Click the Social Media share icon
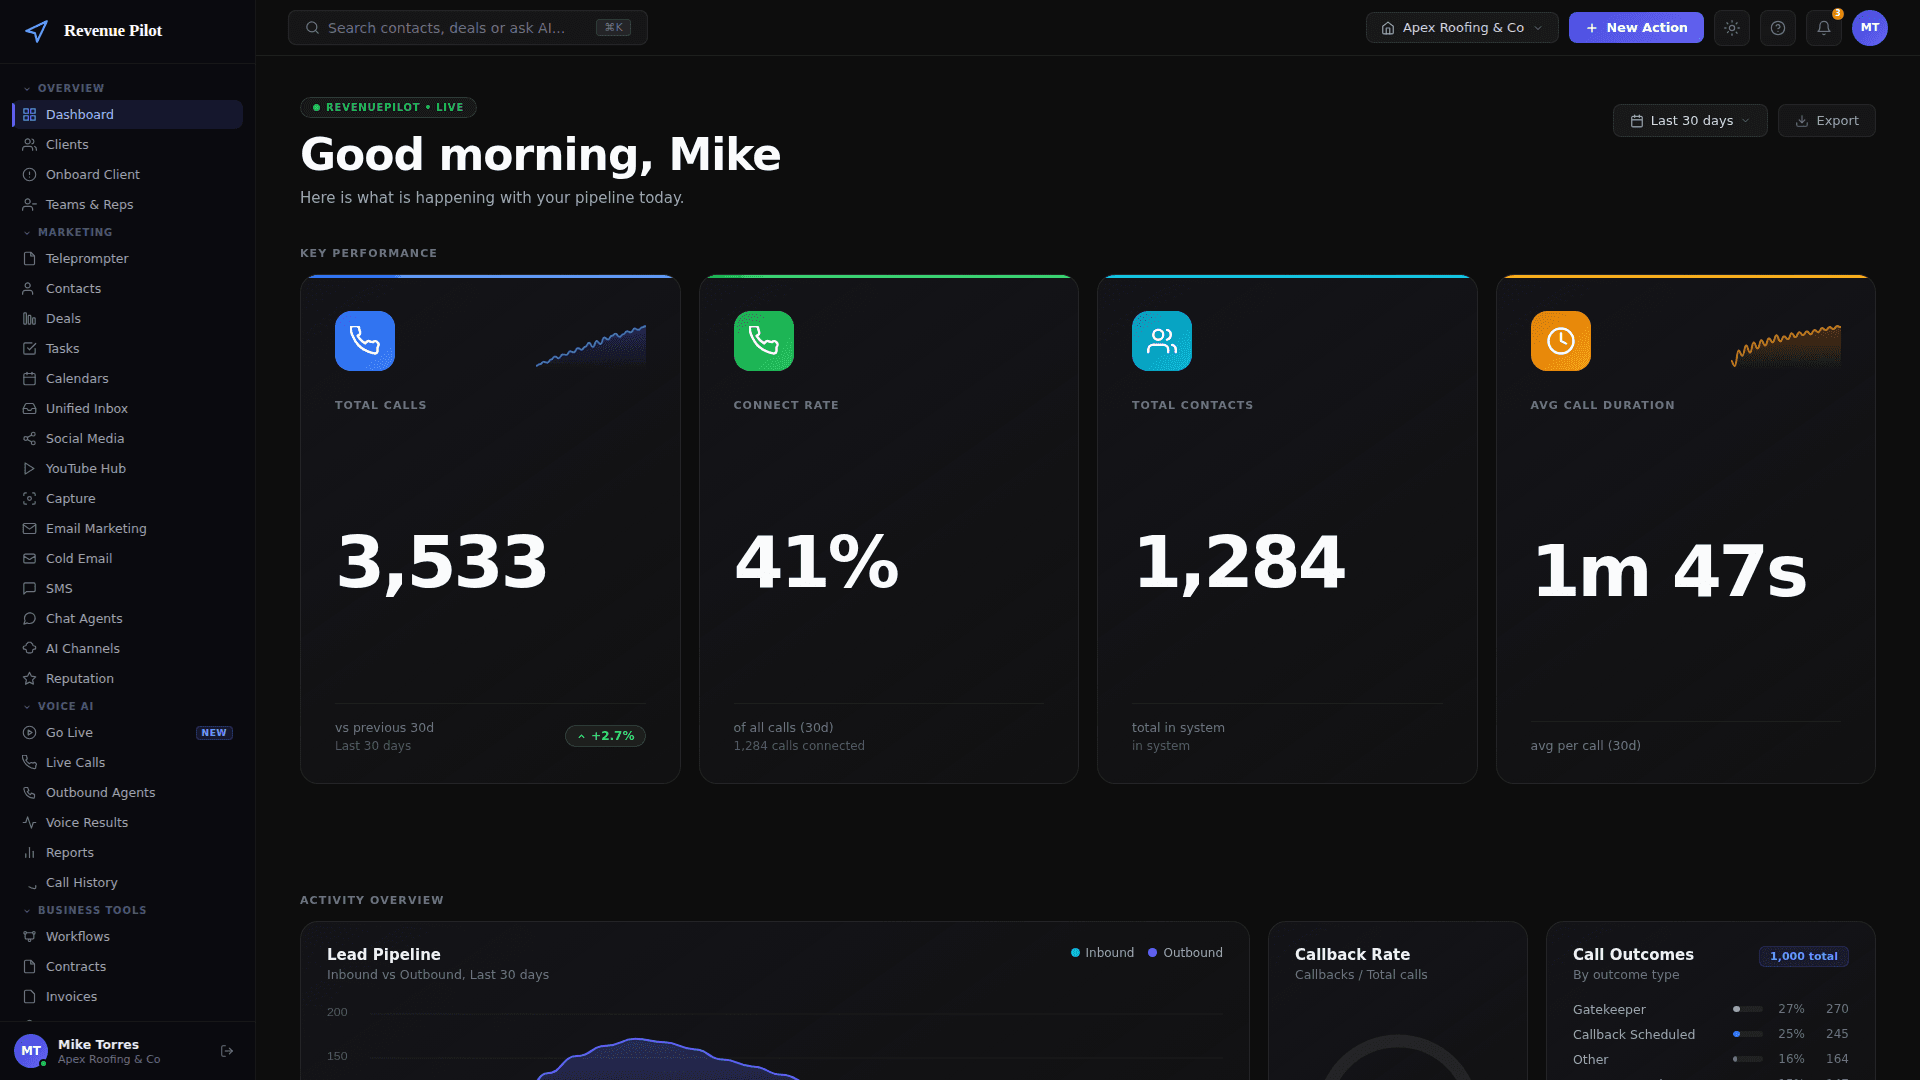Image resolution: width=1920 pixels, height=1080 pixels. 29,439
